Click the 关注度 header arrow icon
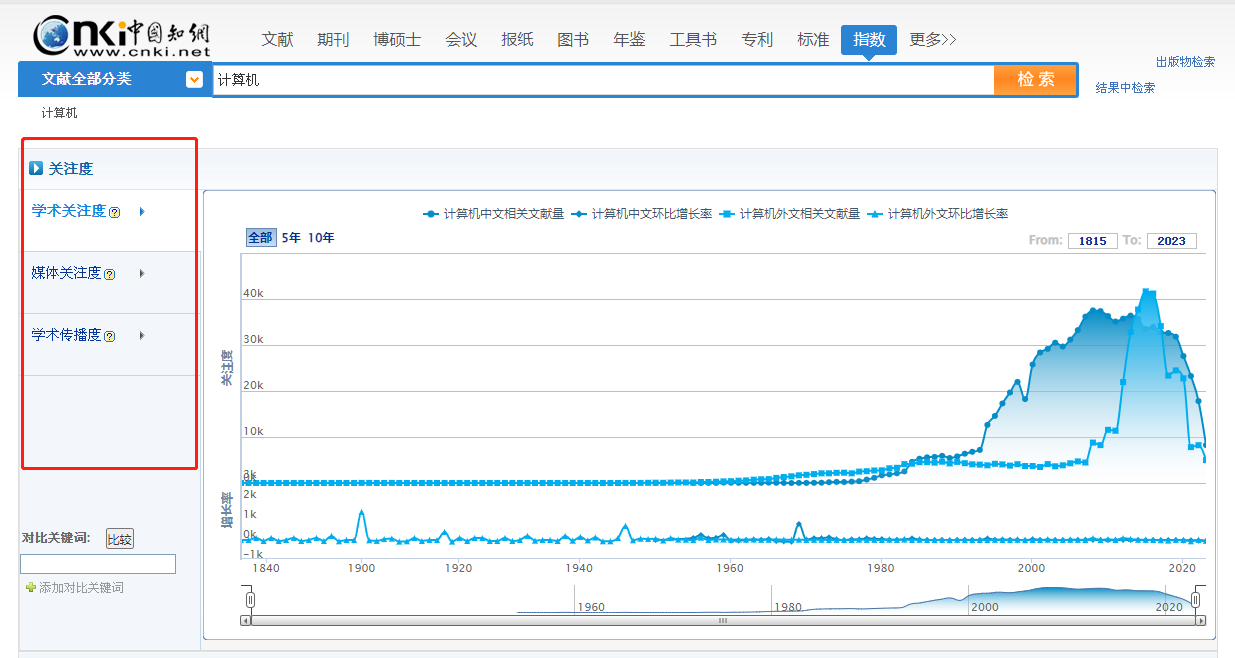This screenshot has width=1235, height=658. tap(36, 169)
